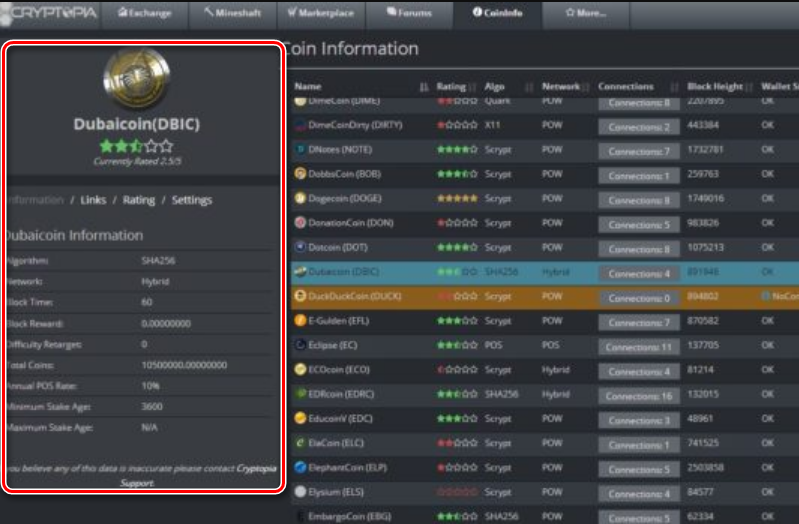Image resolution: width=799 pixels, height=524 pixels.
Task: Open the Exchange menu tab
Action: [x=145, y=13]
